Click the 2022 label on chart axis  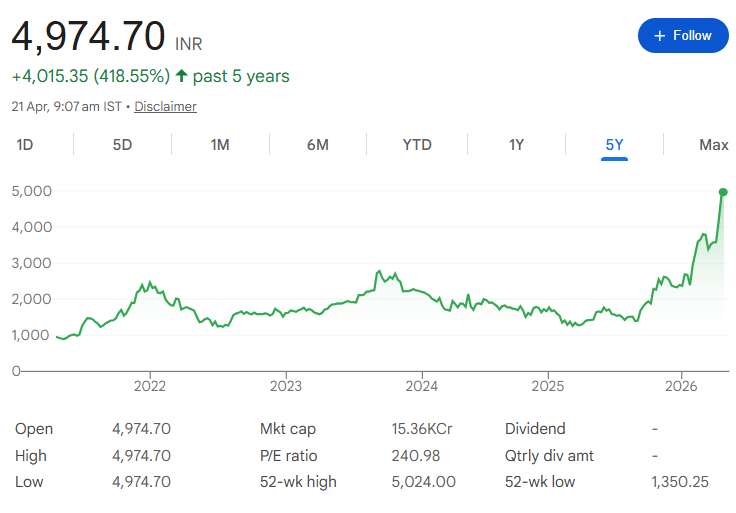pos(150,386)
